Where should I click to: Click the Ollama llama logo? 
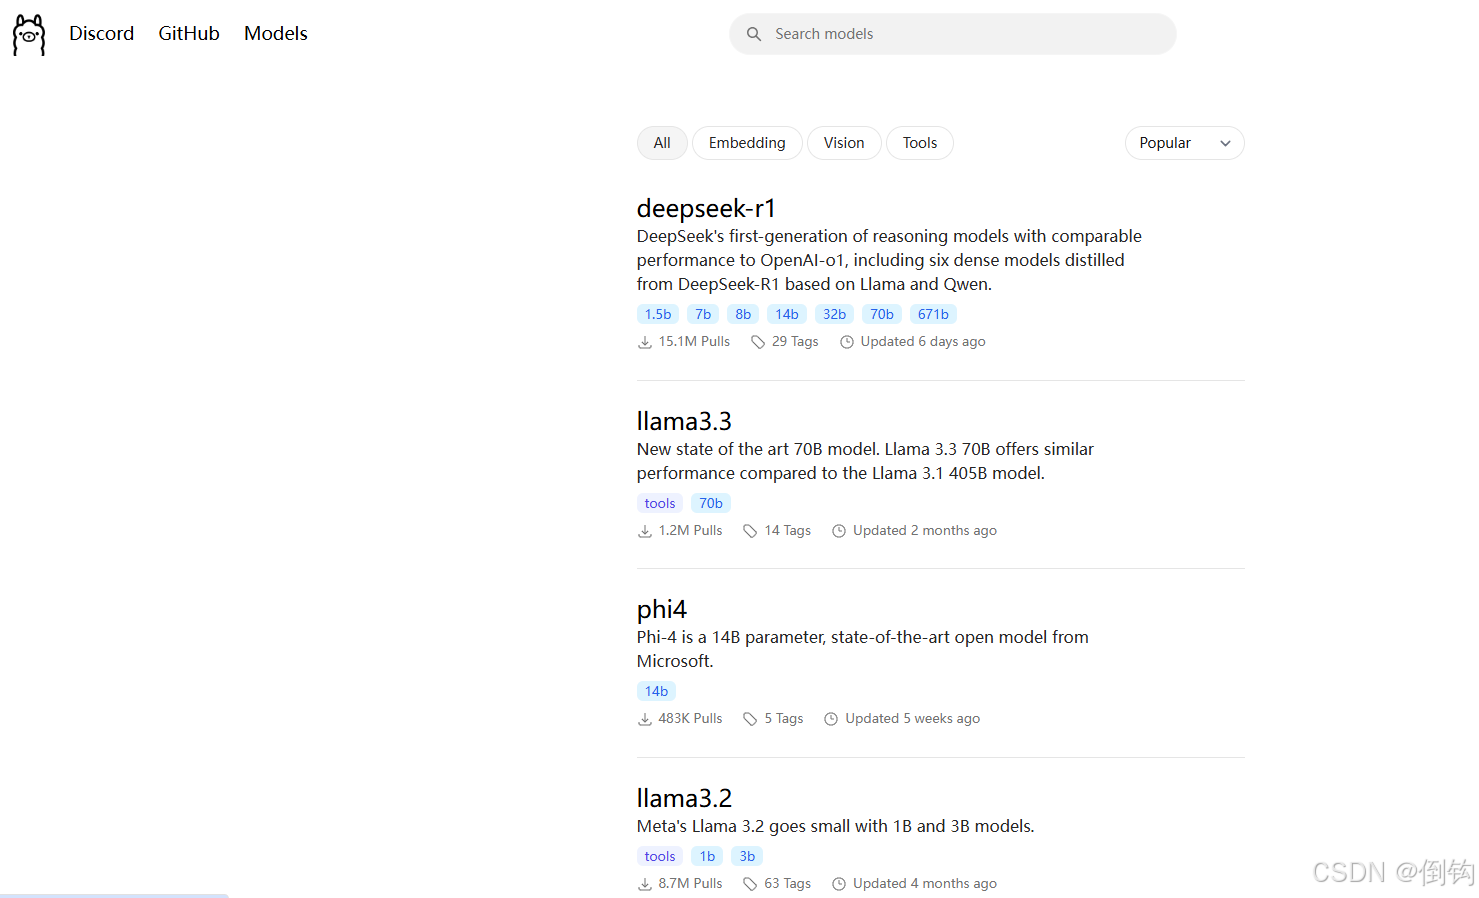pos(29,34)
